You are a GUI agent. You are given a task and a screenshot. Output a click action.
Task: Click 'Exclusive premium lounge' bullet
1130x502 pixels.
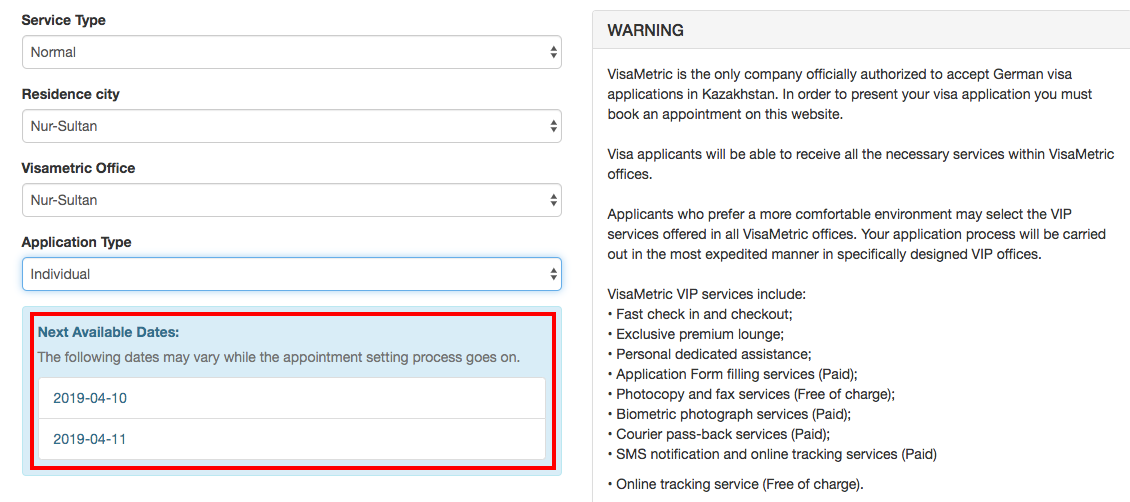click(x=696, y=334)
